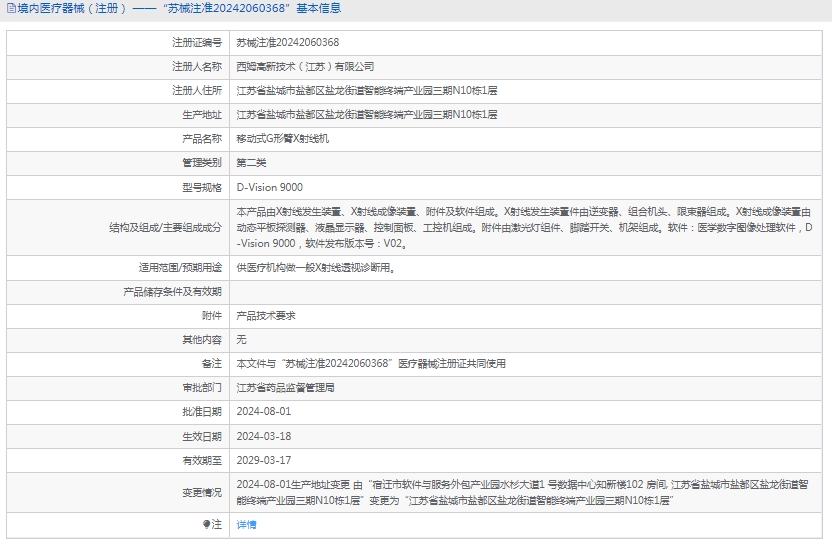This screenshot has height=540, width=832.
Task: Click the 其他内容 value 无
Action: [x=241, y=339]
